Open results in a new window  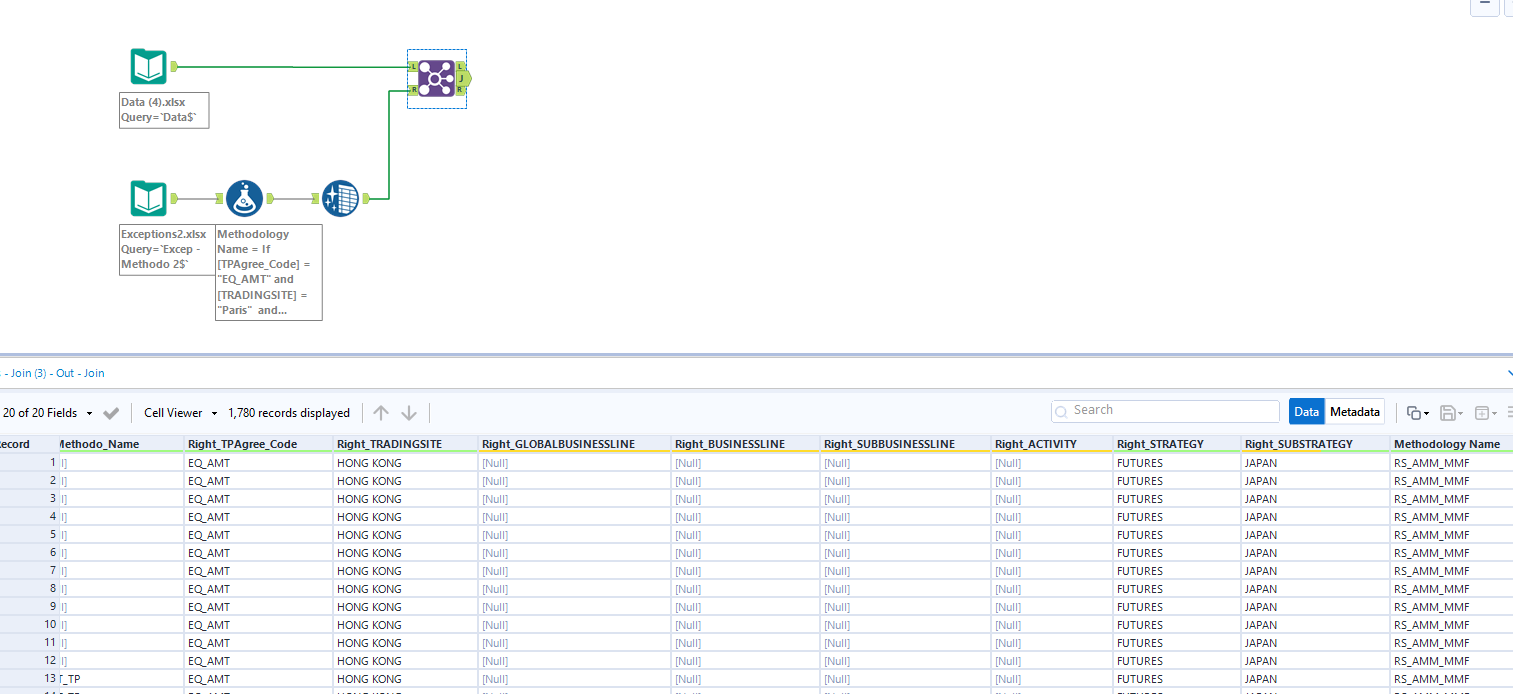point(1479,413)
